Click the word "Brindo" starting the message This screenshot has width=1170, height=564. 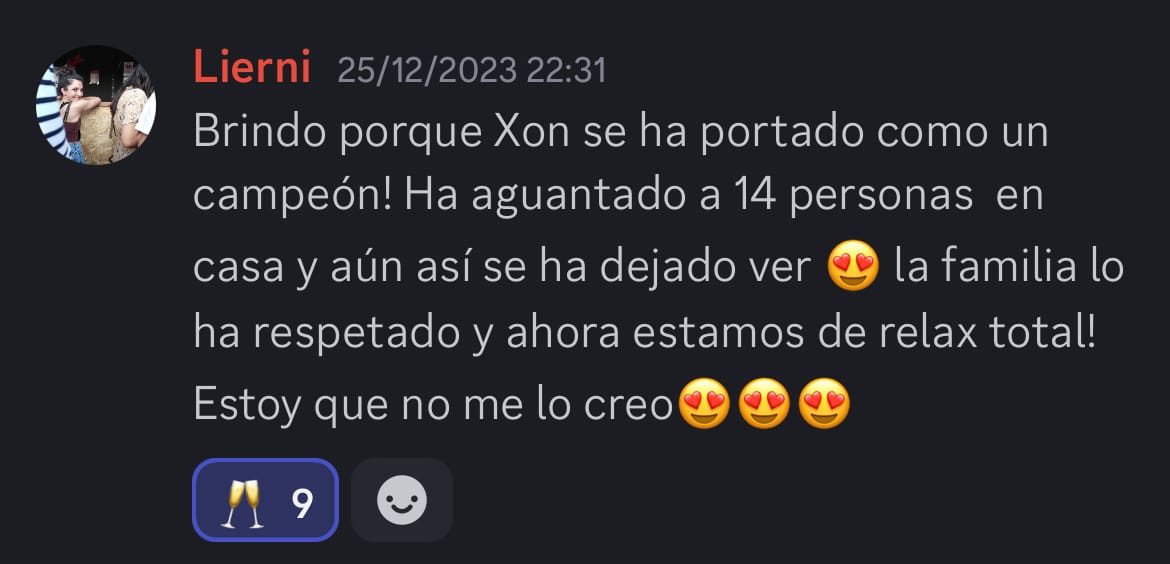pyautogui.click(x=260, y=132)
